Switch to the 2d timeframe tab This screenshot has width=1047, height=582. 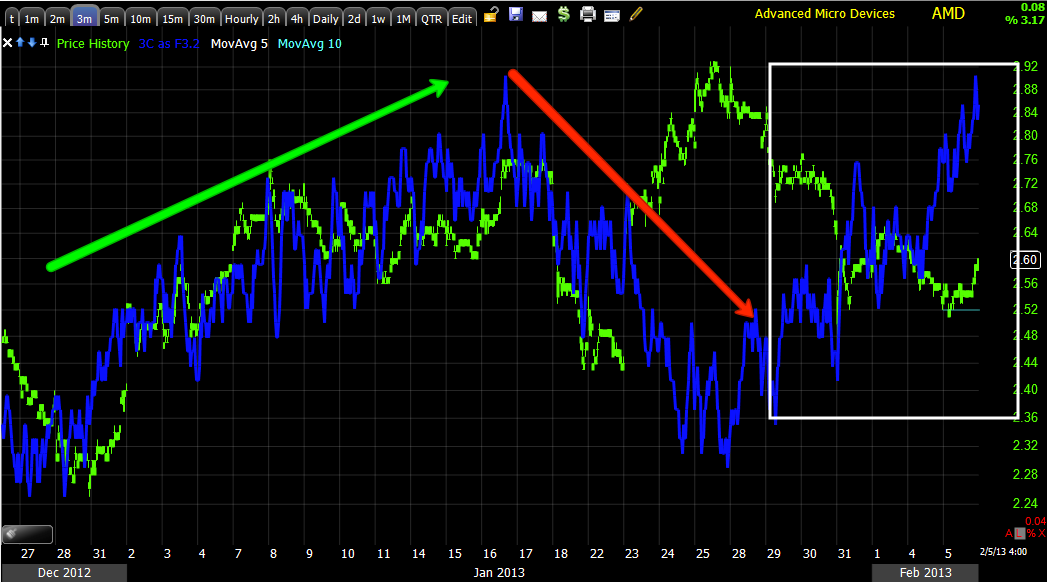coord(354,18)
